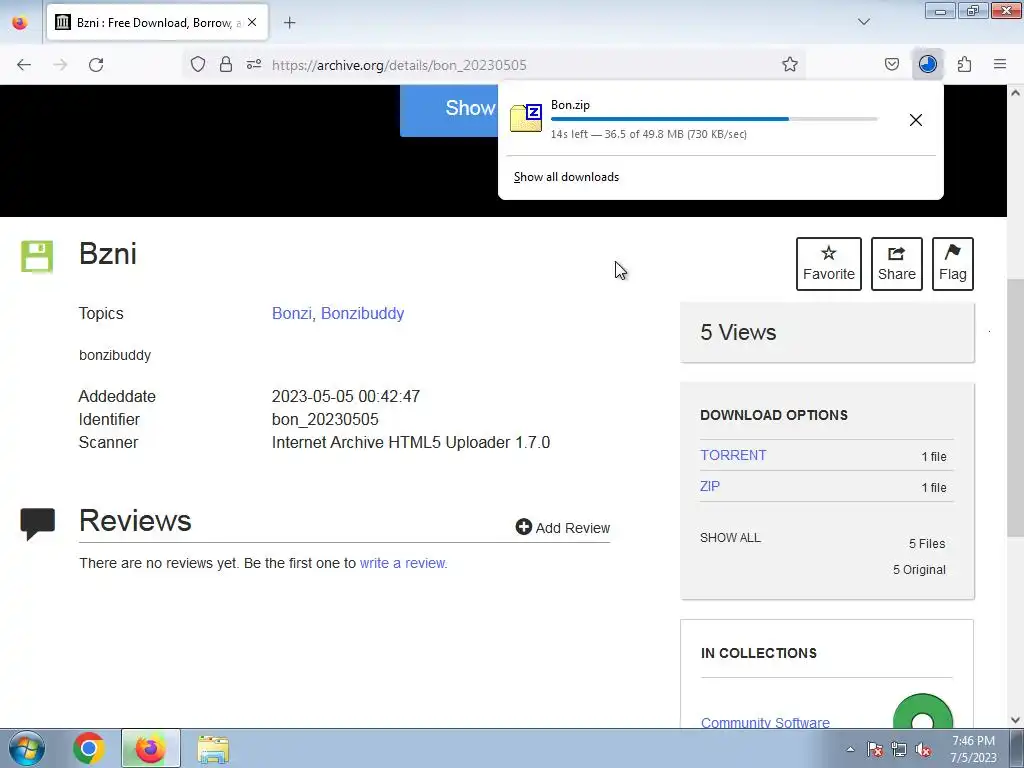Open the network status tray icon
The width and height of the screenshot is (1024, 768).
899,749
